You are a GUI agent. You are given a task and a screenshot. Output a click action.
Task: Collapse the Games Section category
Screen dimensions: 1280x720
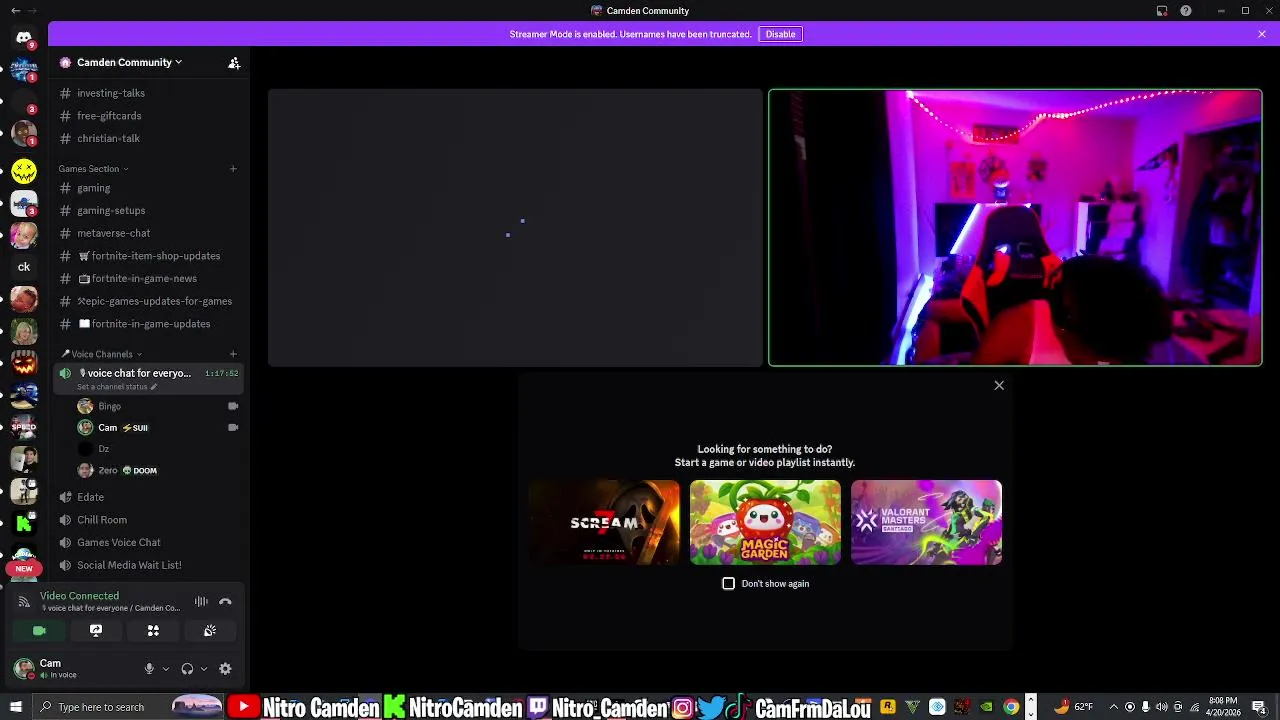point(93,169)
